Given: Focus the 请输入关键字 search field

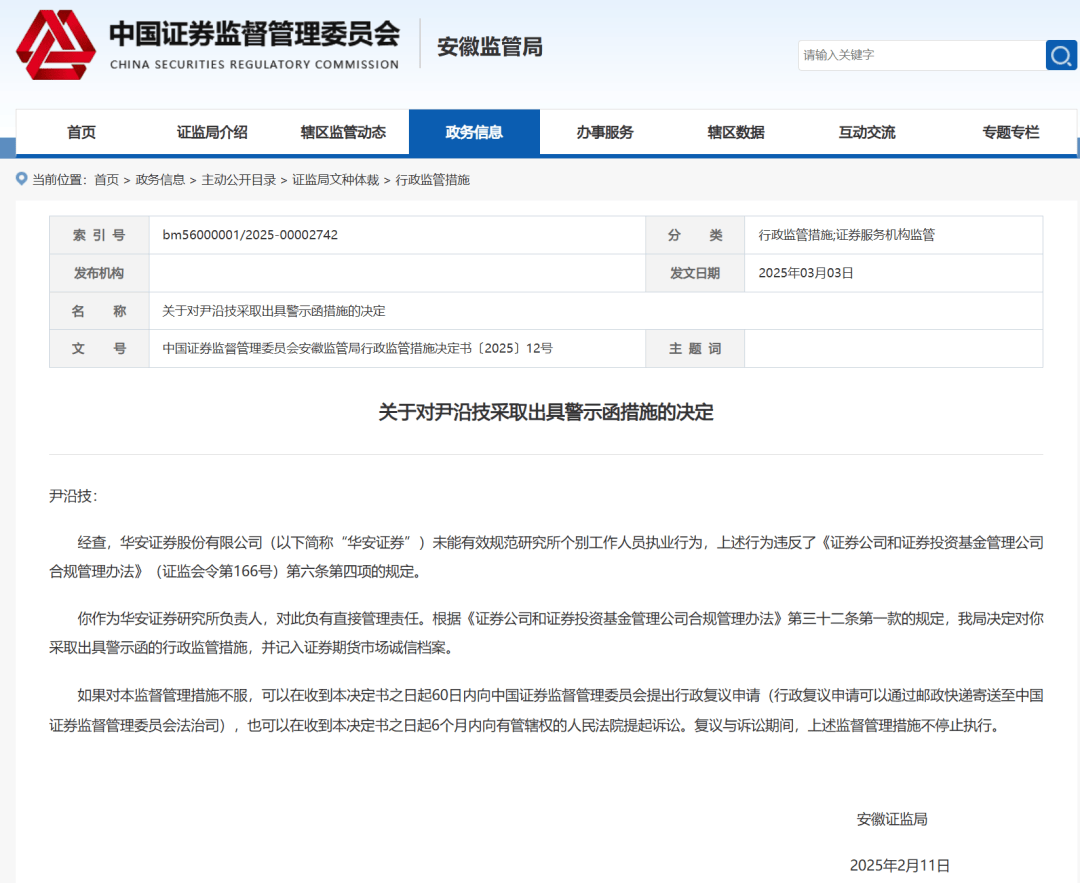Looking at the screenshot, I should (x=922, y=55).
